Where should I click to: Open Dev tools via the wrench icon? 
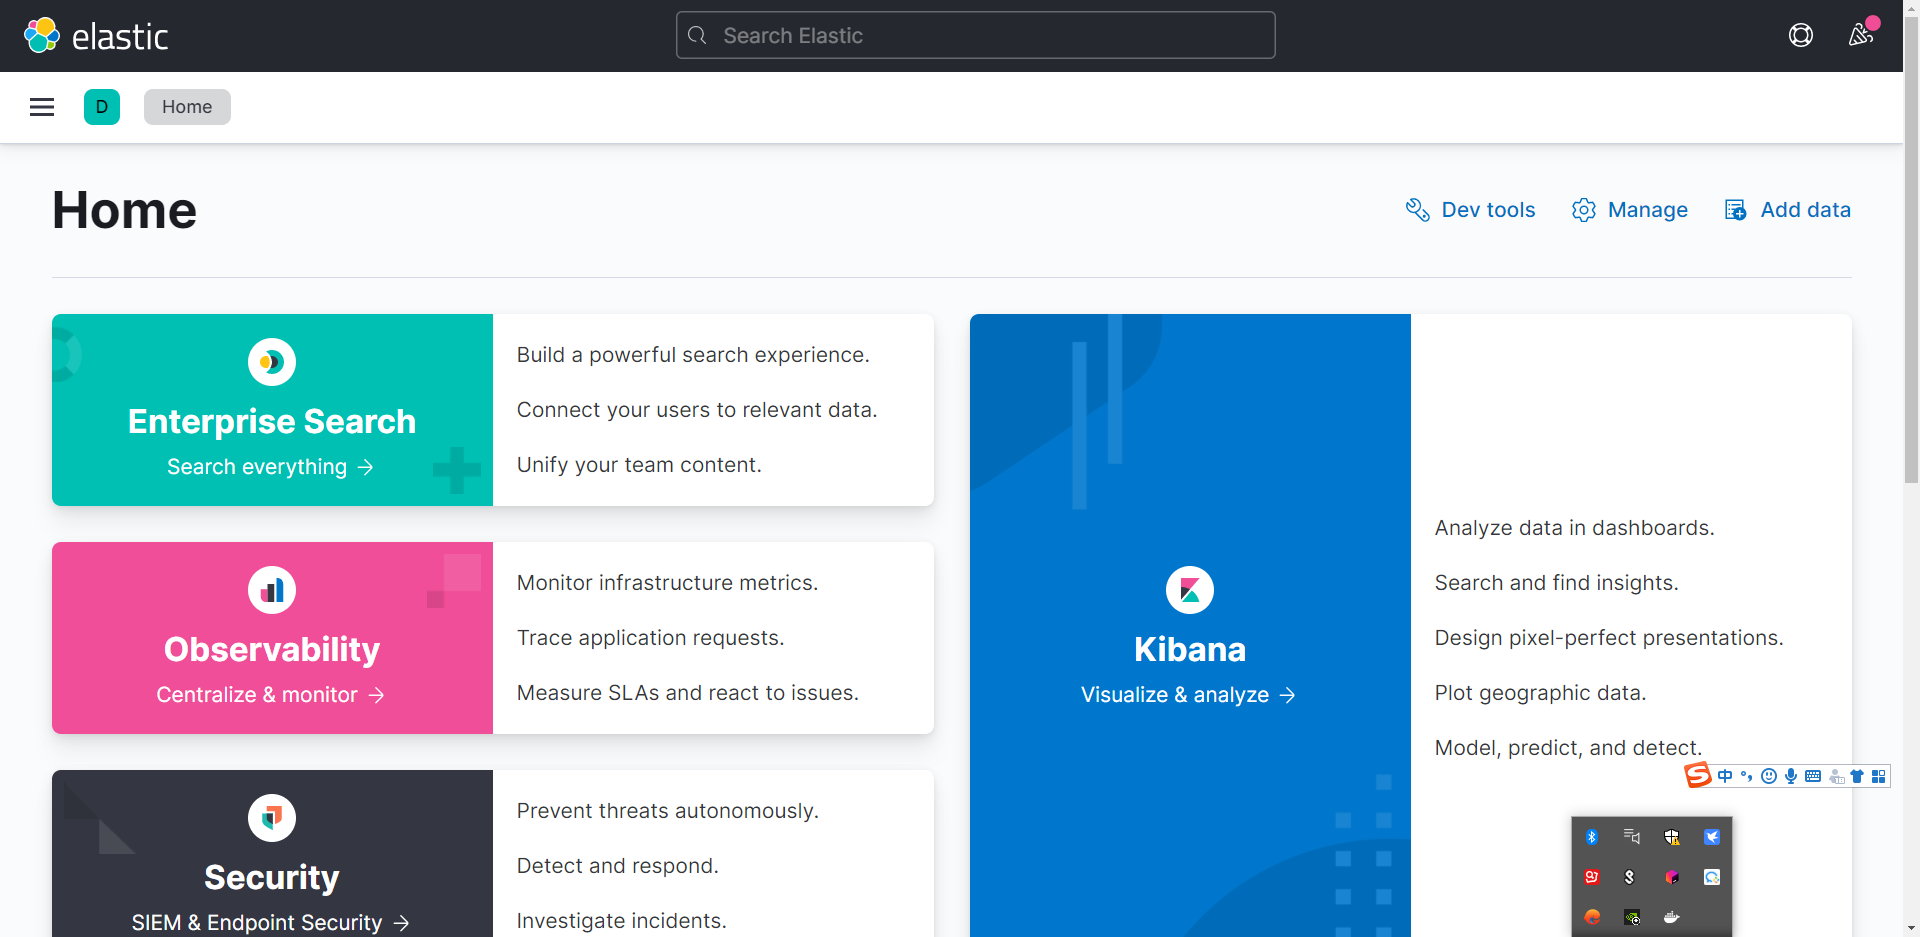(1419, 209)
